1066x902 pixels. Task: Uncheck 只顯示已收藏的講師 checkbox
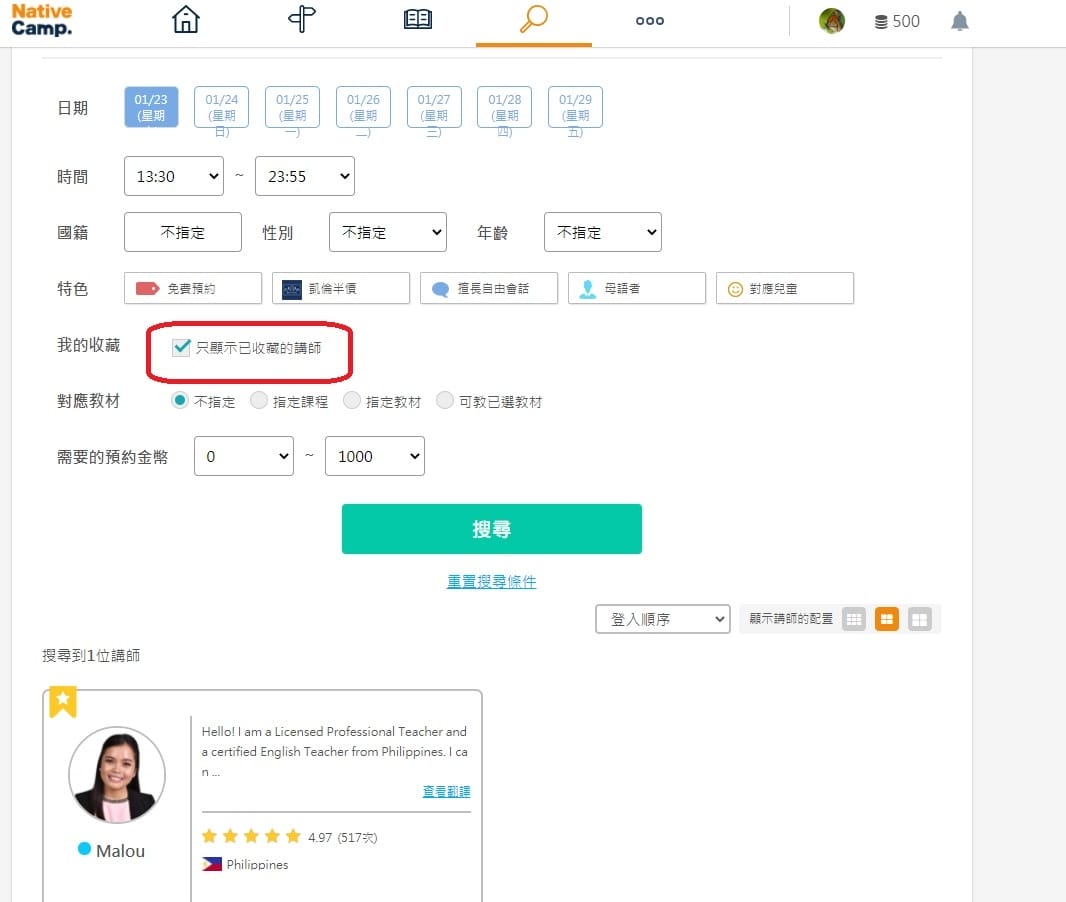click(x=182, y=348)
